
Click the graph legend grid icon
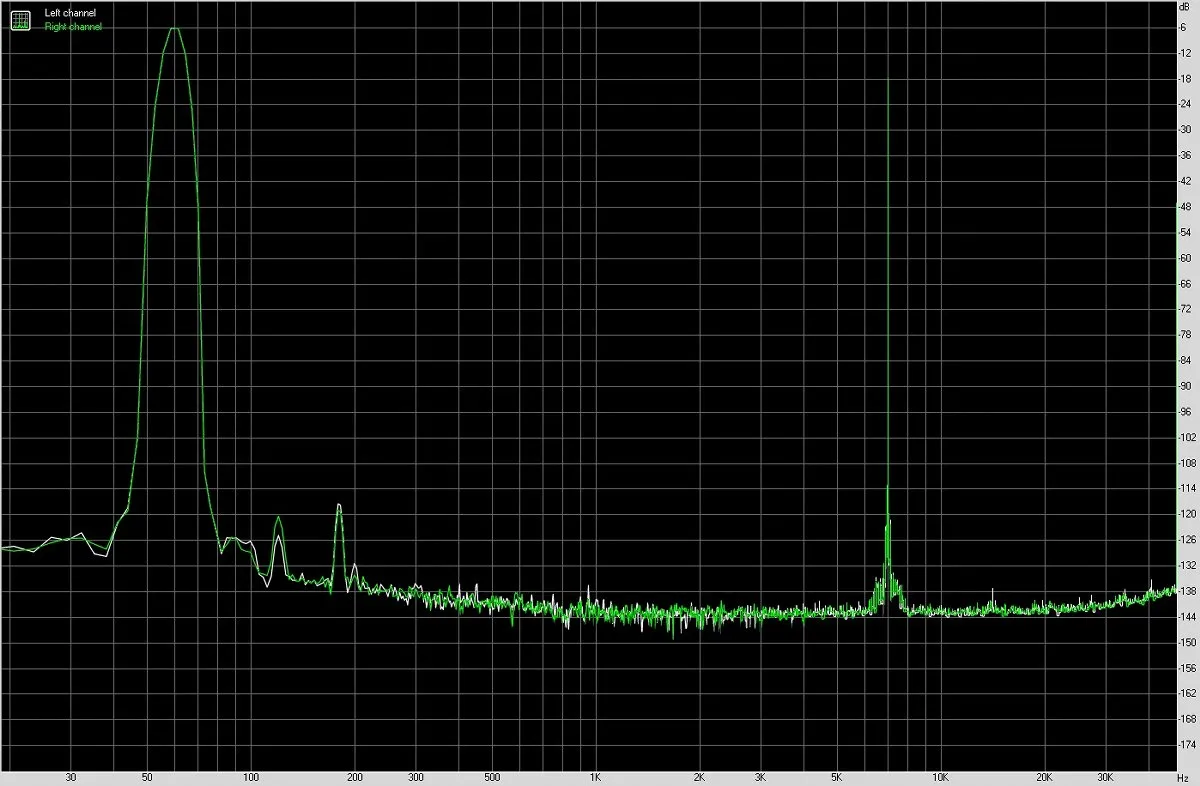(20, 19)
